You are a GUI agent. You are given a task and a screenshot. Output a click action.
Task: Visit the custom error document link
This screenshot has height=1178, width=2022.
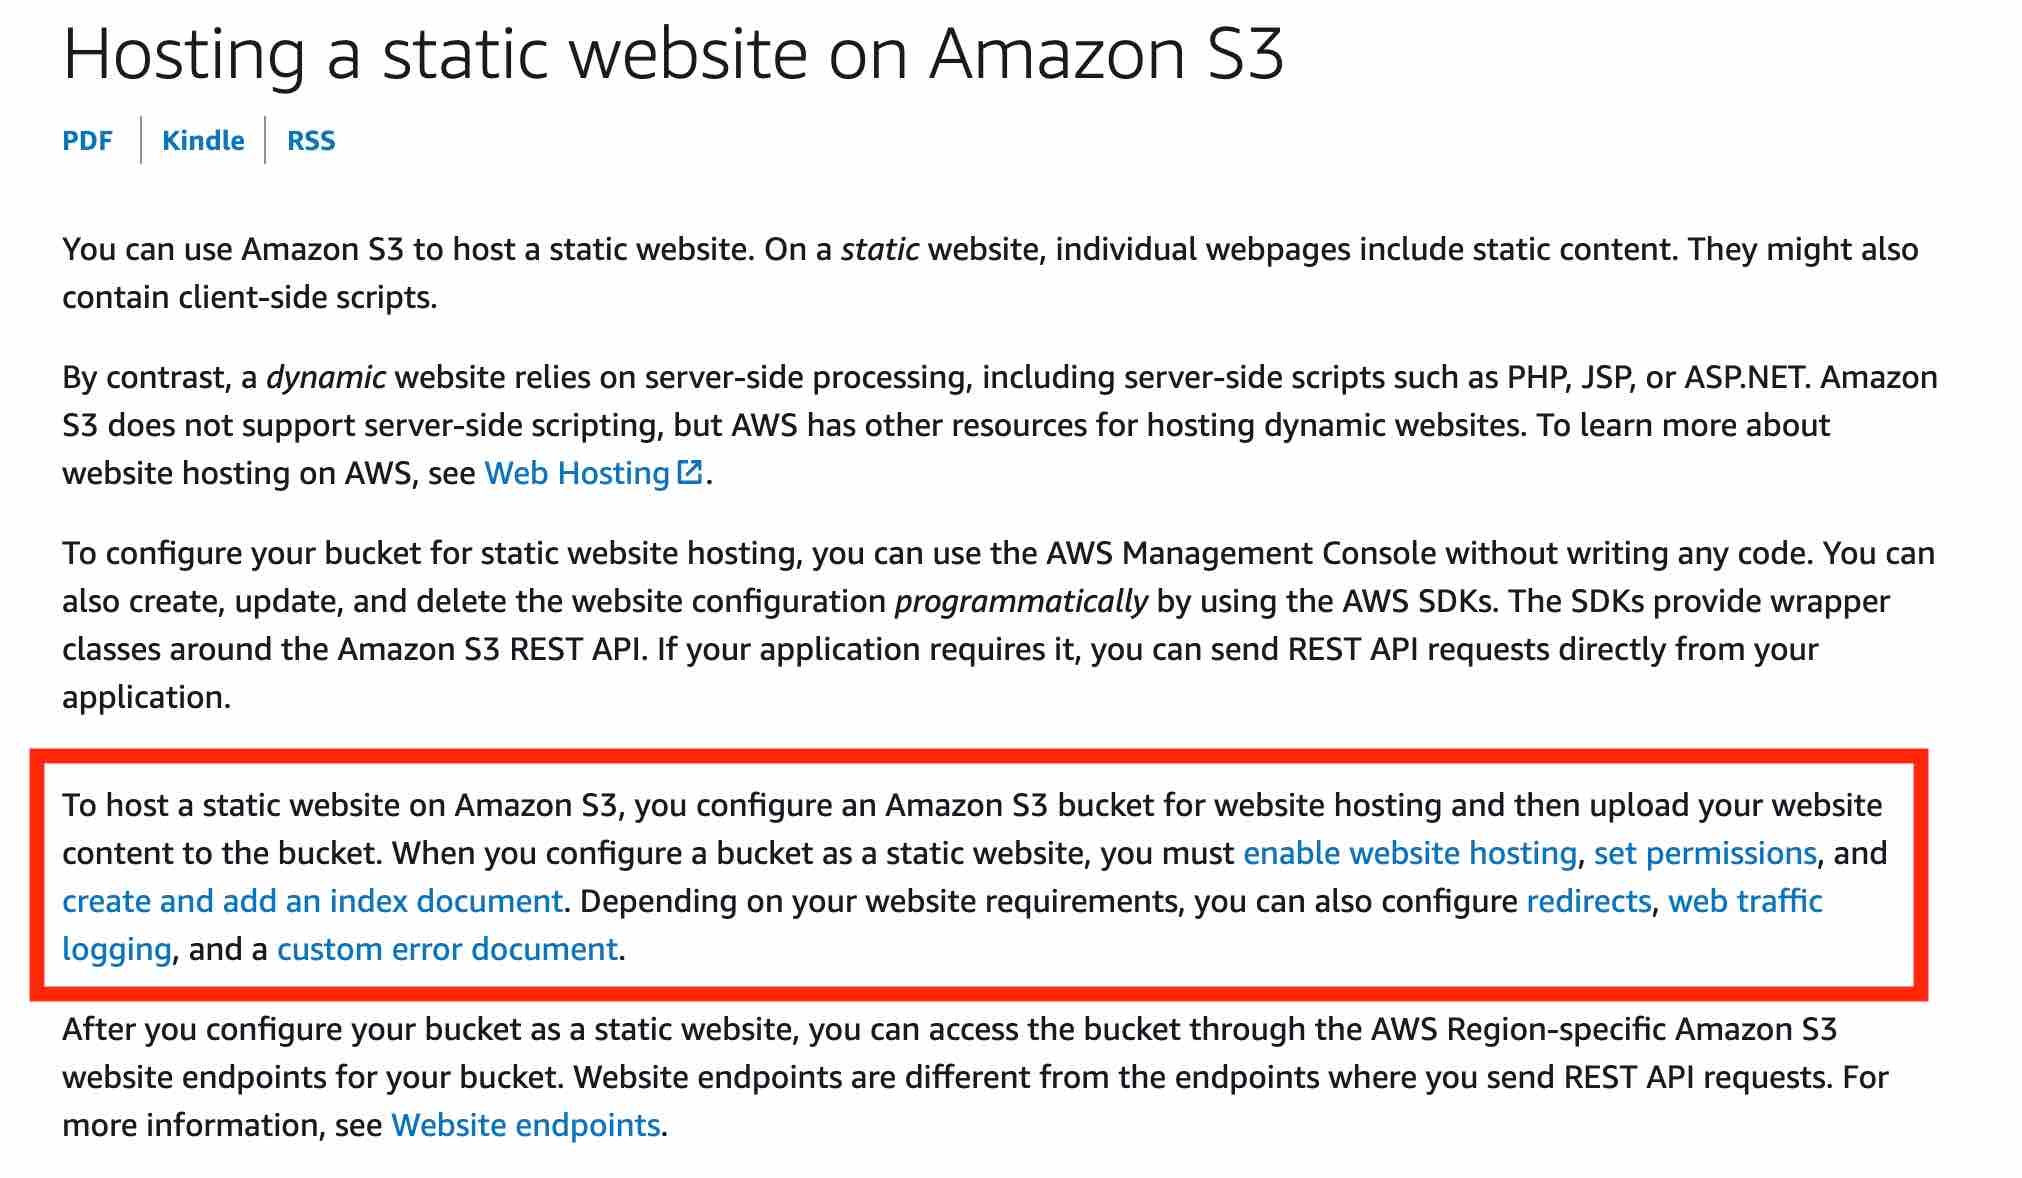coord(447,949)
